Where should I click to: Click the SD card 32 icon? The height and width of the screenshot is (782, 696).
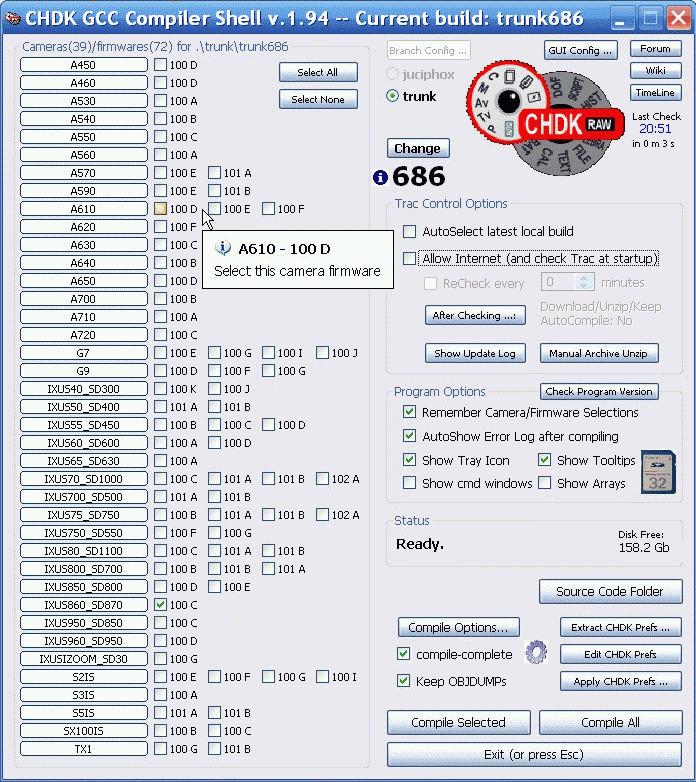pyautogui.click(x=658, y=472)
